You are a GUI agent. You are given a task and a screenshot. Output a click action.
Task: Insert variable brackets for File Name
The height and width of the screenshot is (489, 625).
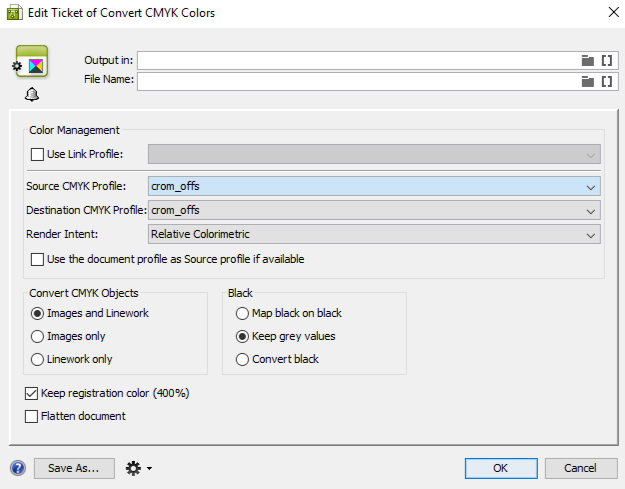(606, 81)
